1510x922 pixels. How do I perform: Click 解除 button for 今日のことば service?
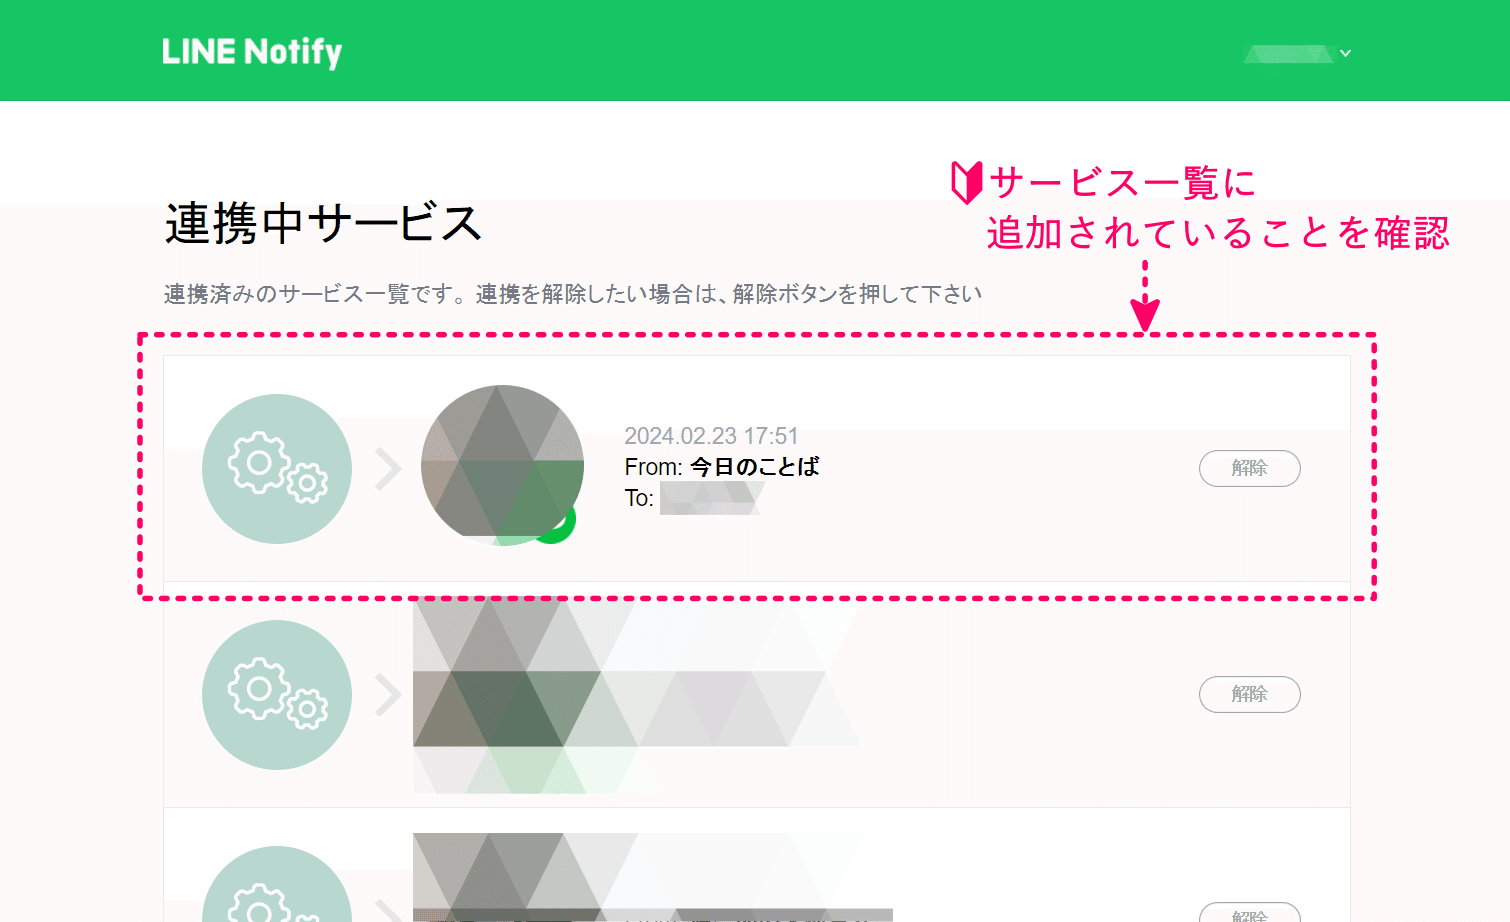1250,468
